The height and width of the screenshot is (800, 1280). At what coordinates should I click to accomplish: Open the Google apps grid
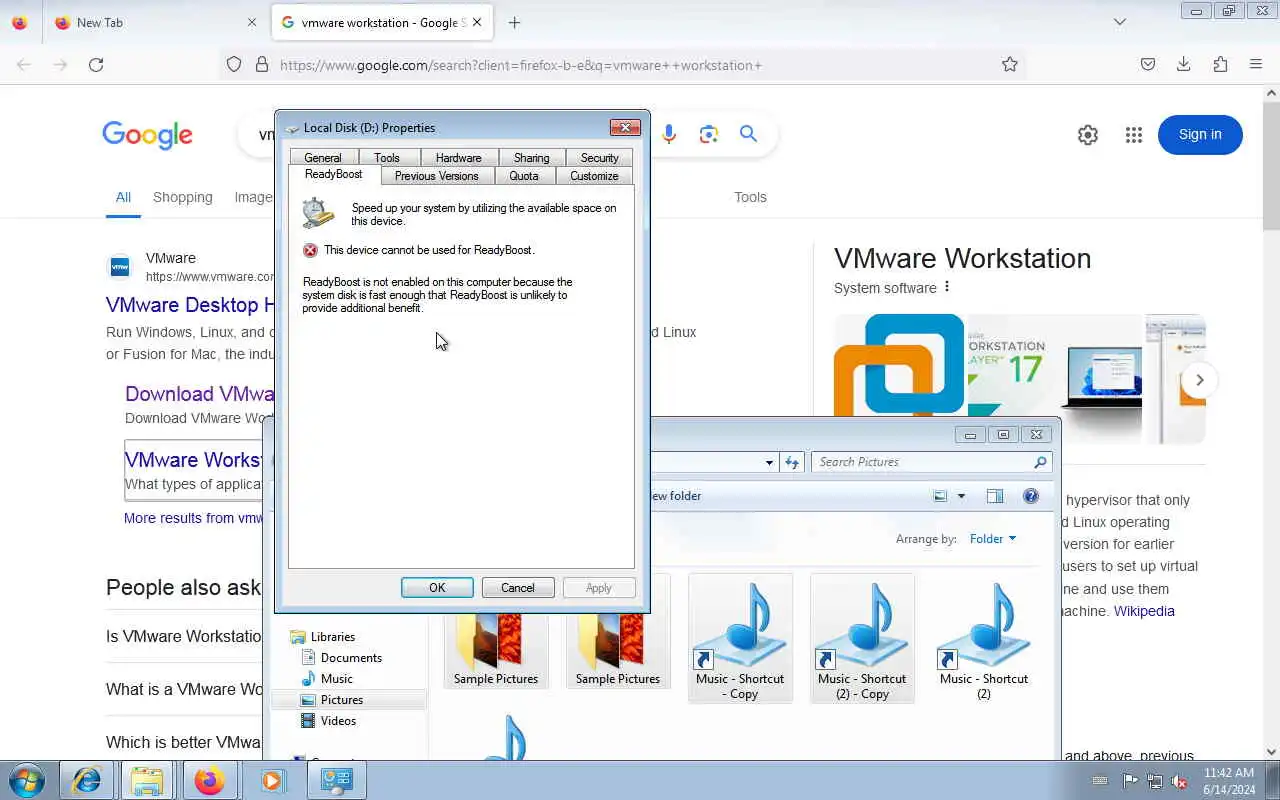click(1133, 135)
